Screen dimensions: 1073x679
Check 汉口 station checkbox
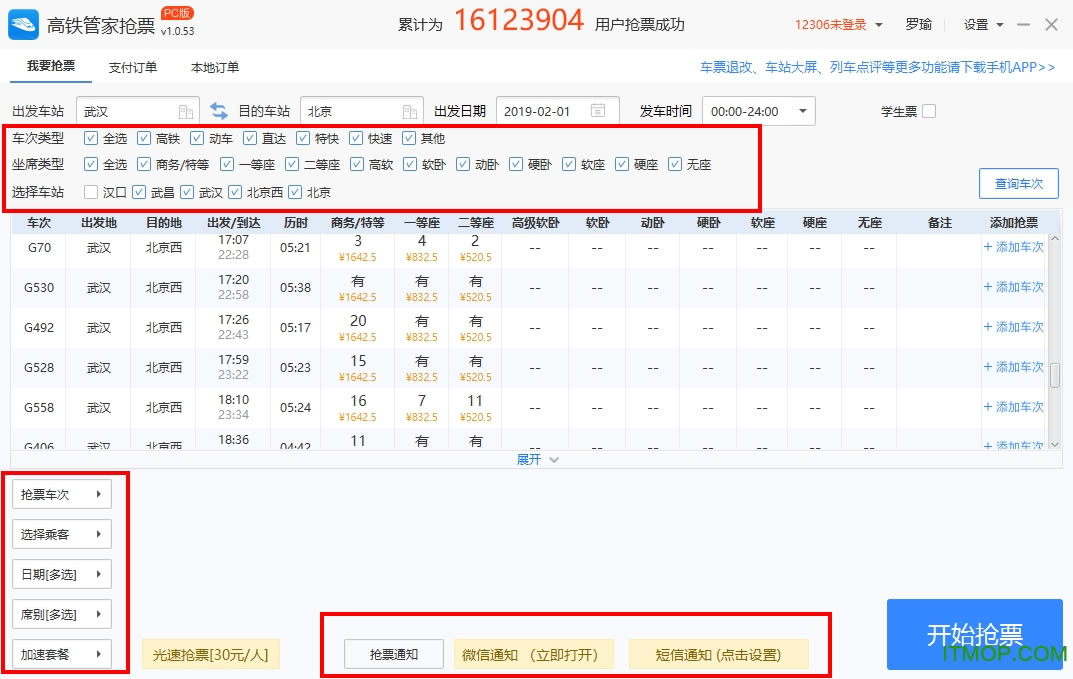[90, 192]
